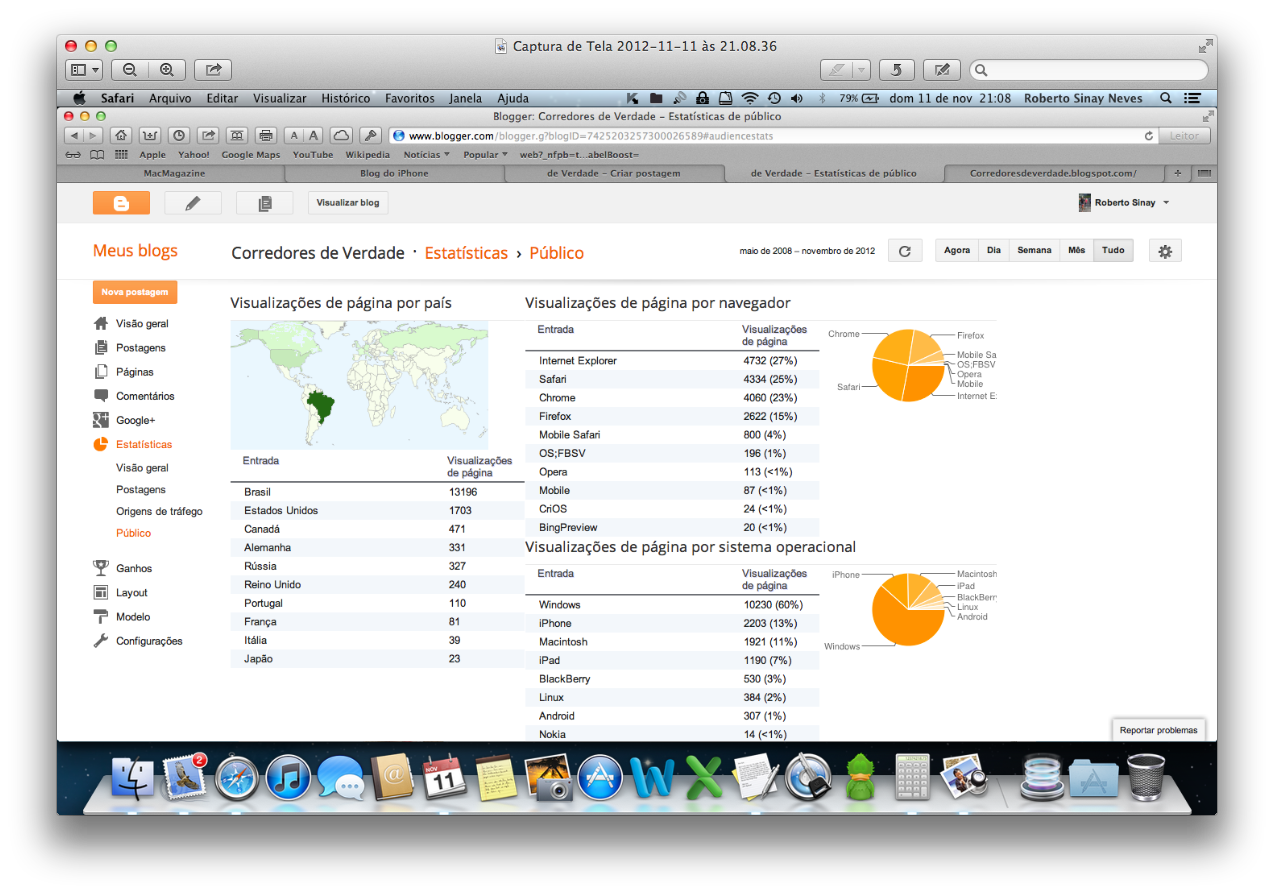This screenshot has width=1274, height=894.
Task: Create post with Blogger pencil icon
Action: tap(193, 203)
